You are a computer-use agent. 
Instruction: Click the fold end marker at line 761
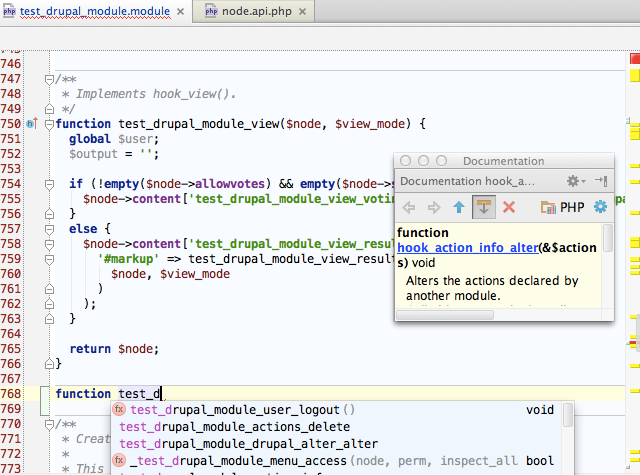coord(49,289)
